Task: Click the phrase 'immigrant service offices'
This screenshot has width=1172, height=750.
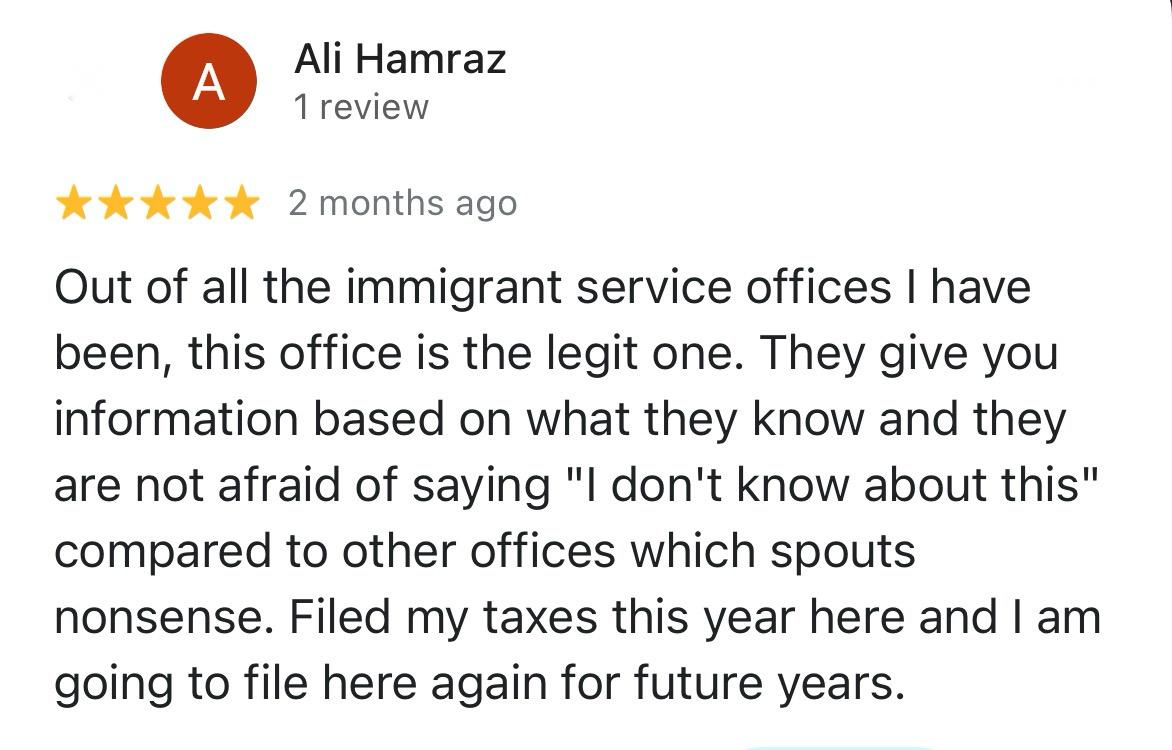Action: (x=618, y=288)
